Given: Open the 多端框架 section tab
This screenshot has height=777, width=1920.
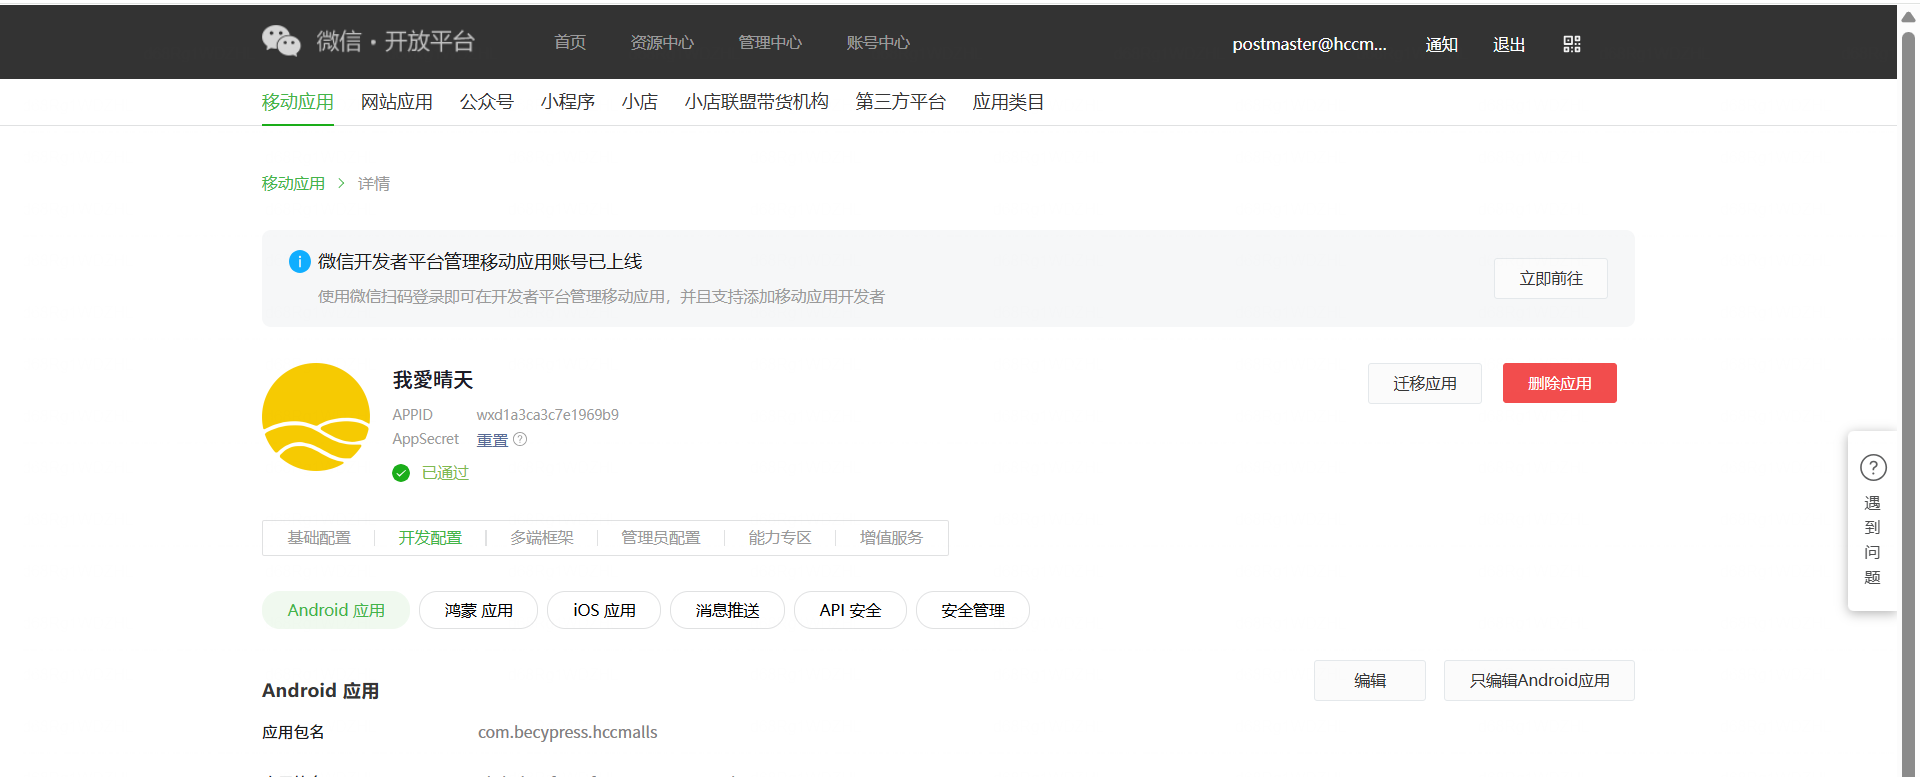Looking at the screenshot, I should pyautogui.click(x=542, y=538).
